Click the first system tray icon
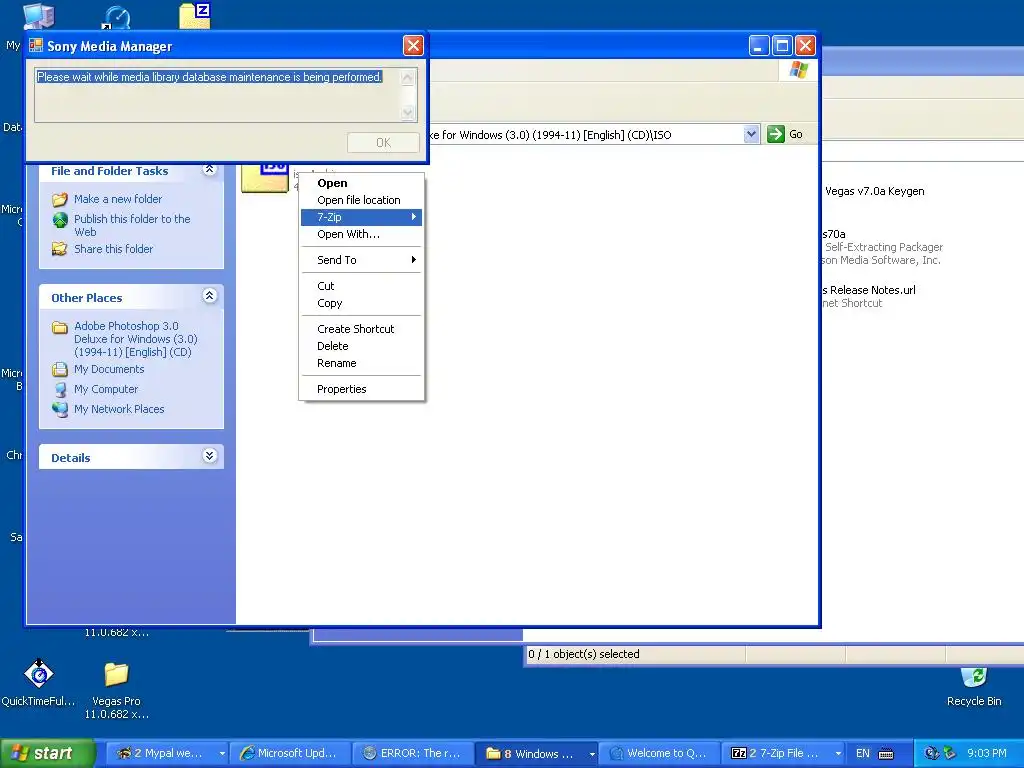Viewport: 1024px width, 768px height. (x=931, y=753)
